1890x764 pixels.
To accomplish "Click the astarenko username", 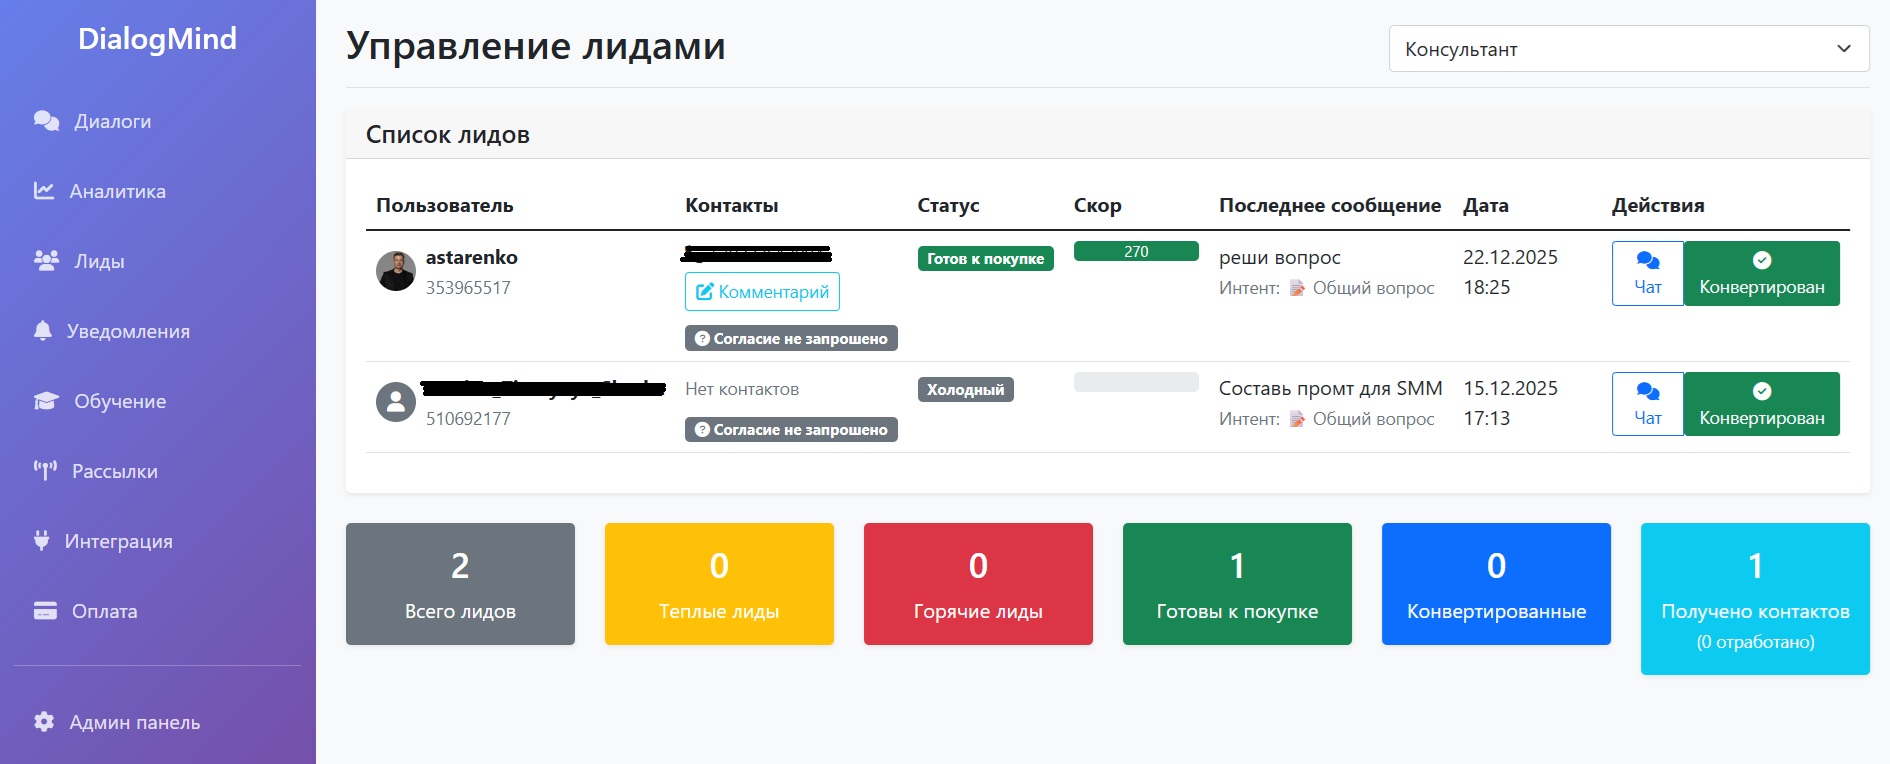I will tap(472, 257).
